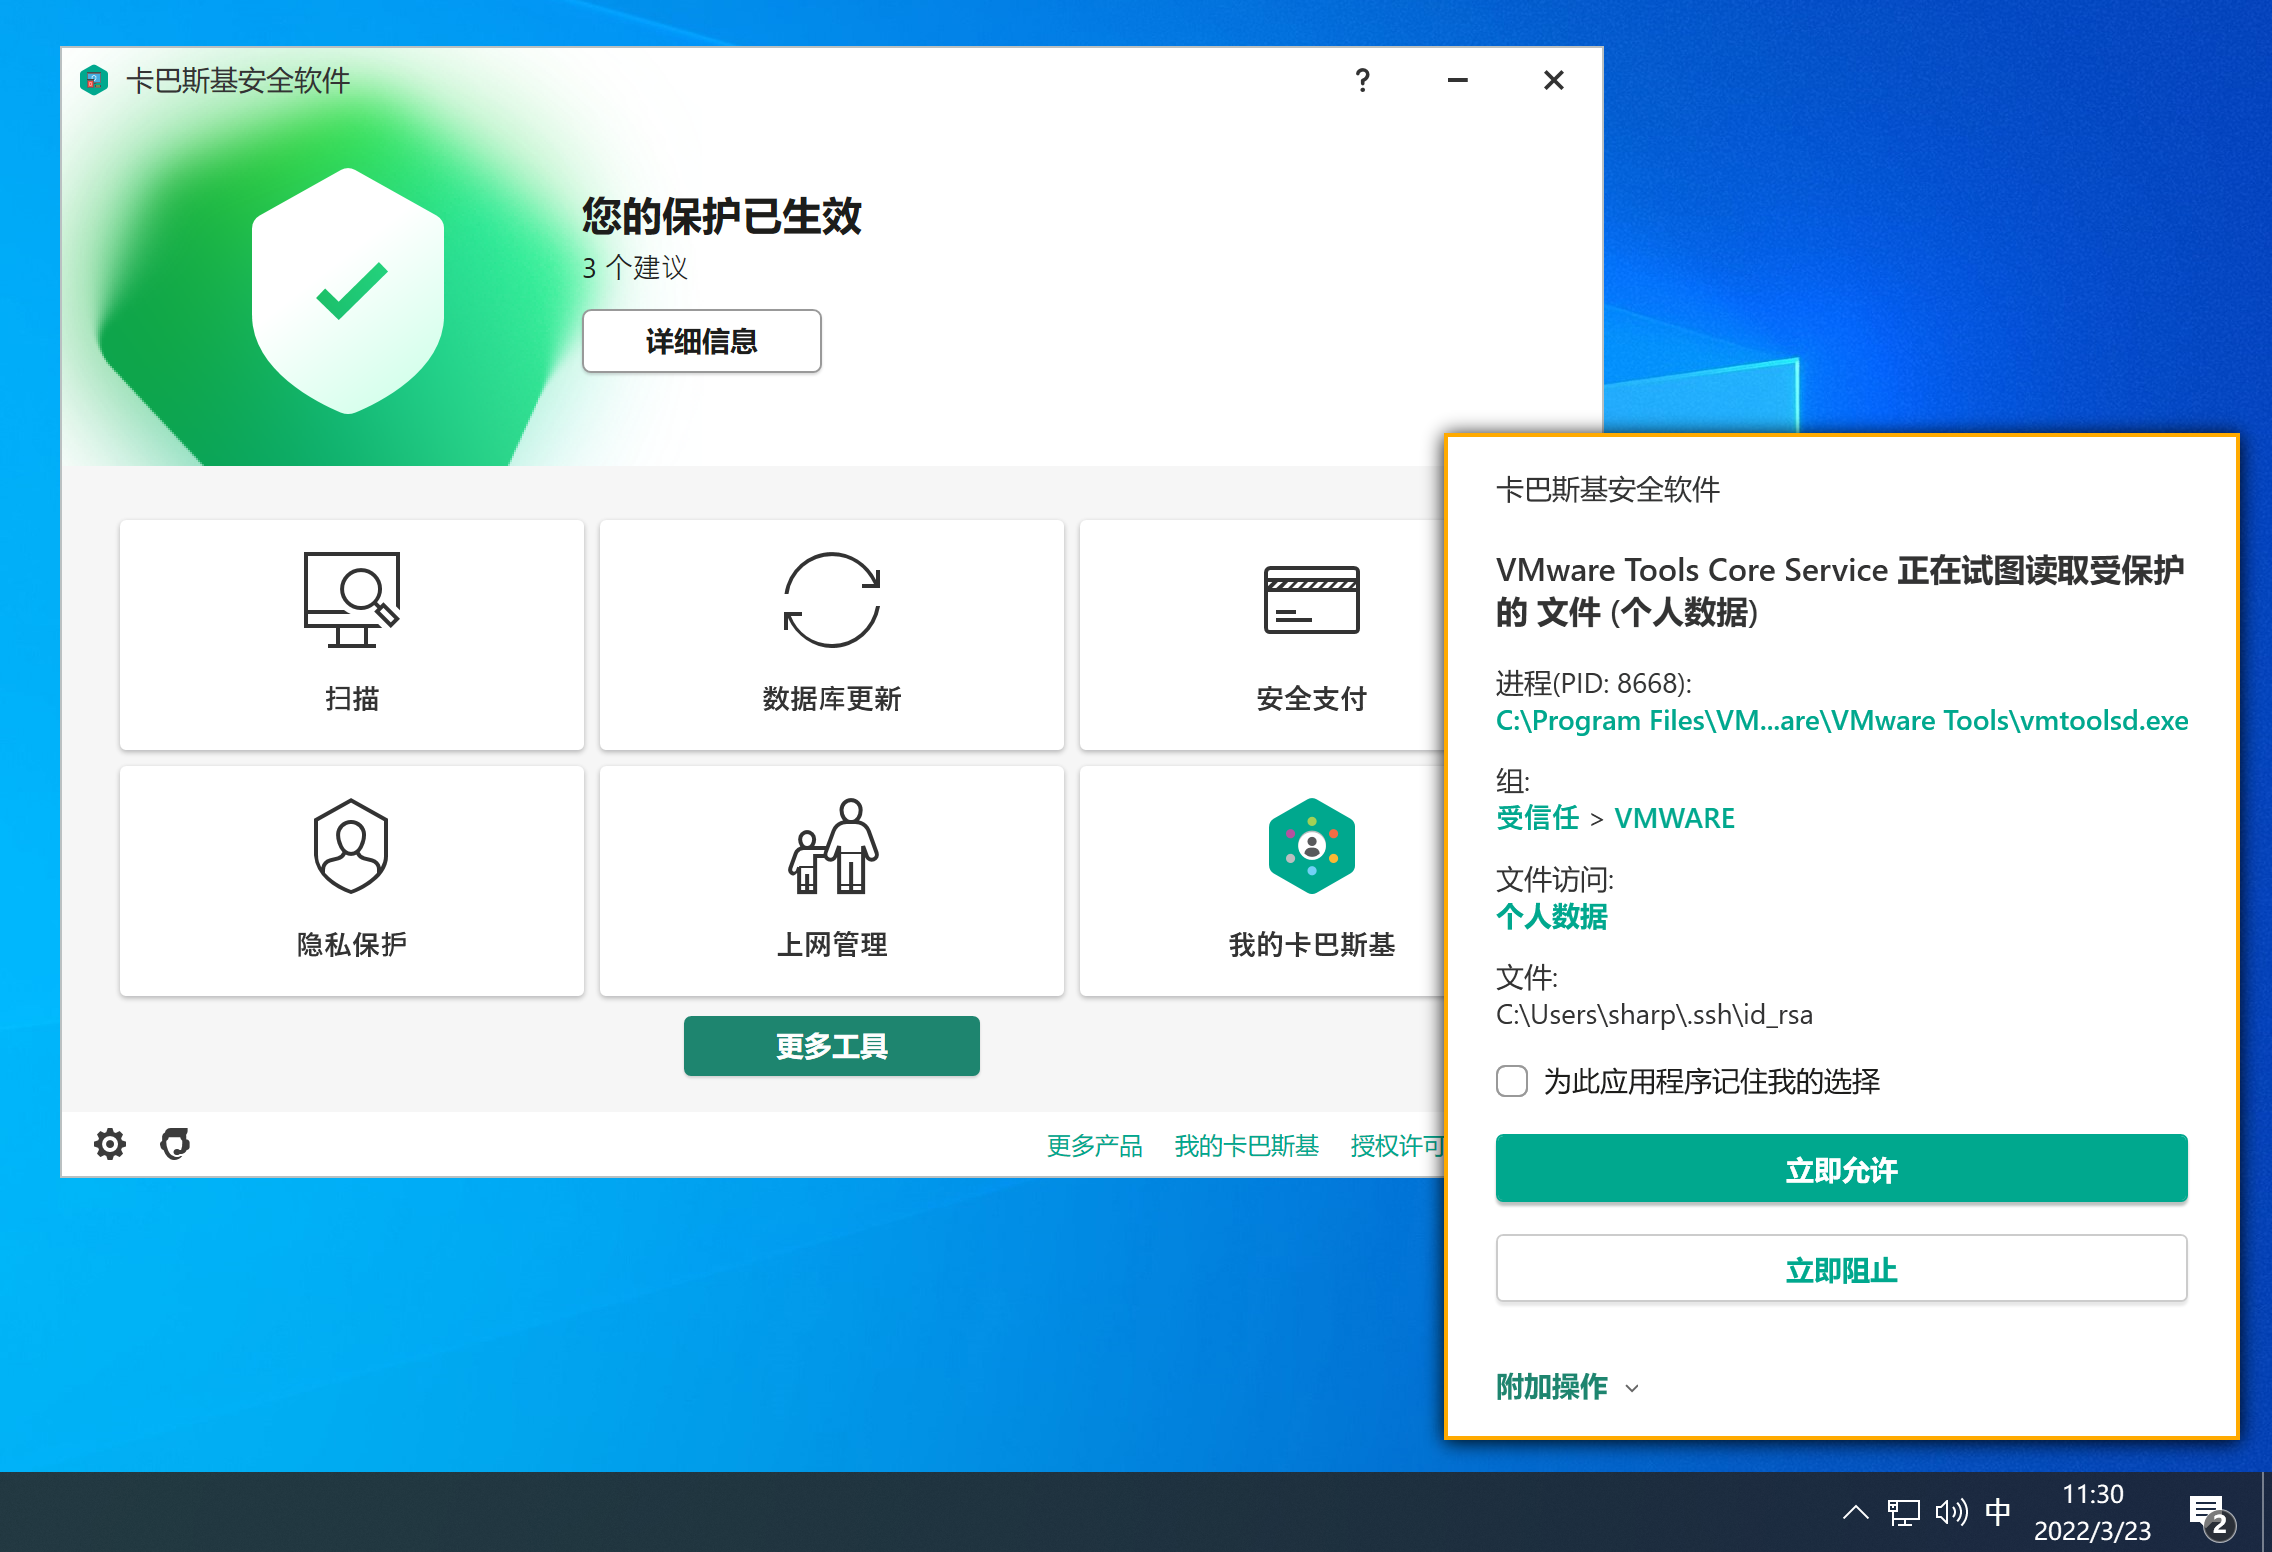Click 立即阻止 block now button

coord(1841,1269)
